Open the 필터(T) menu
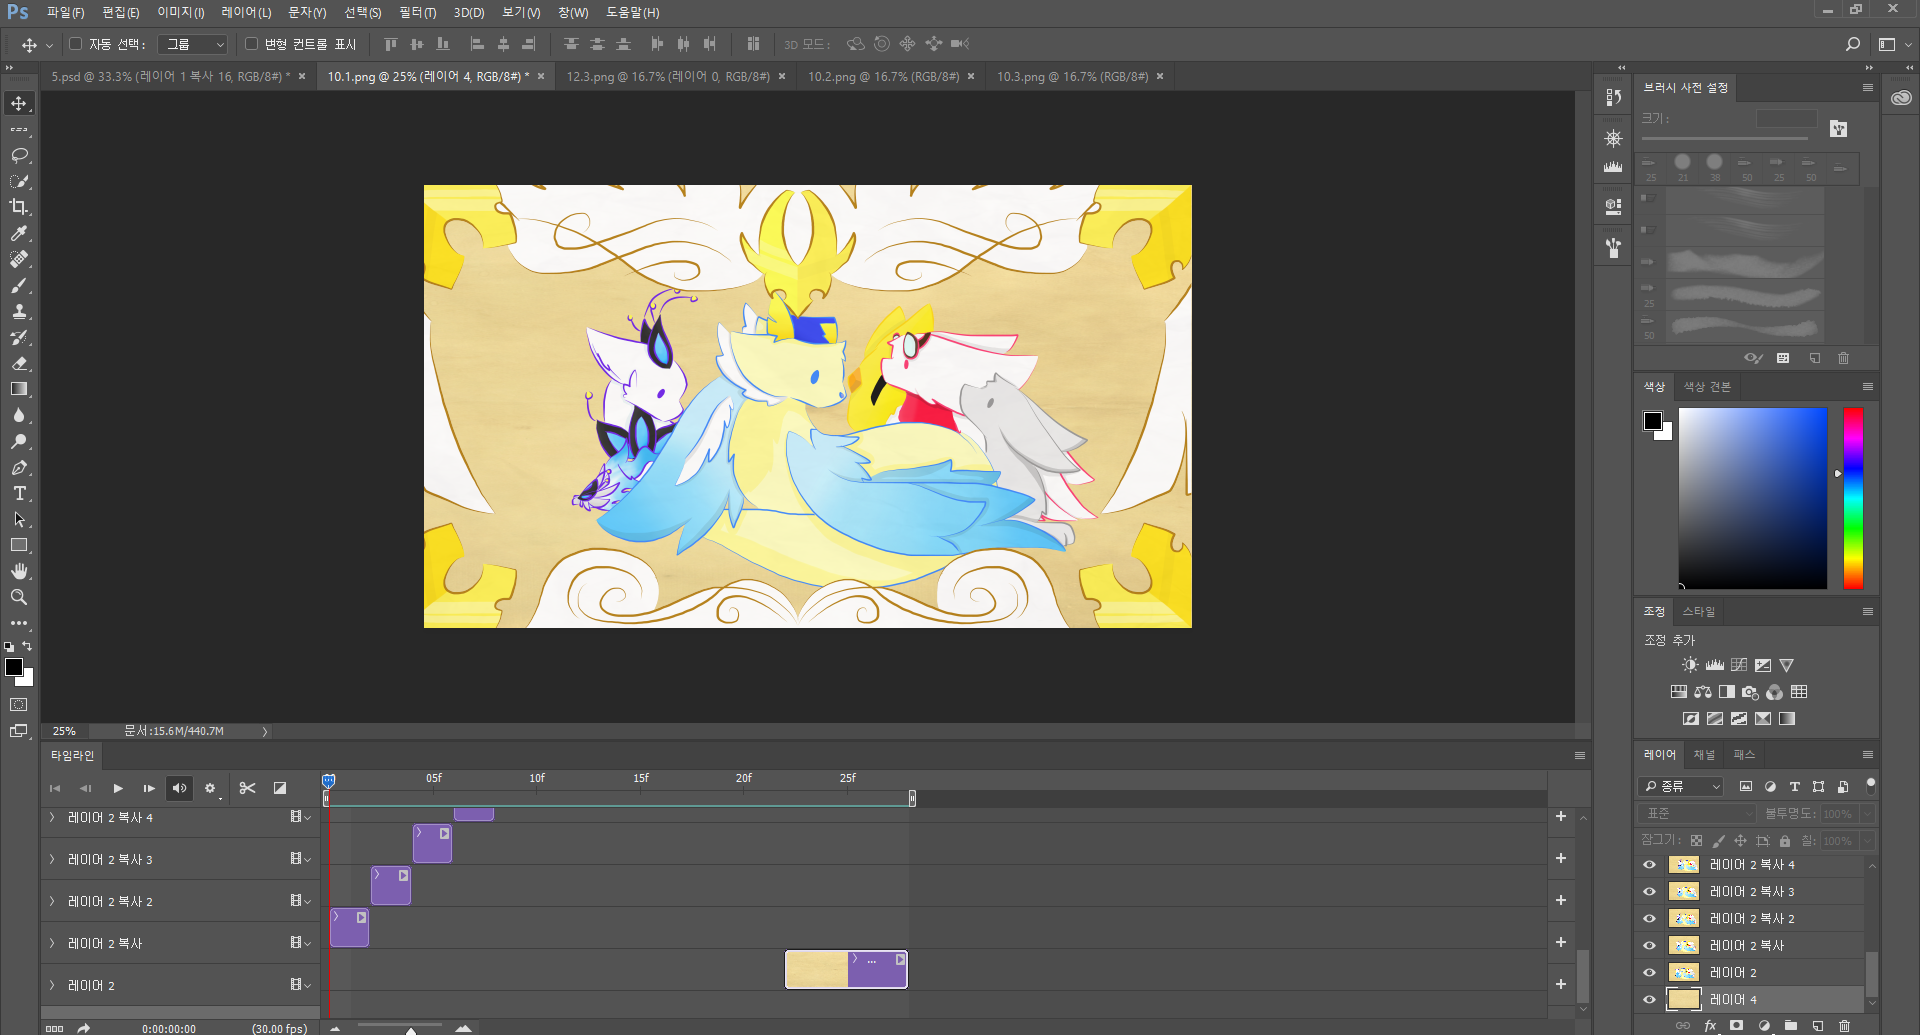 (x=418, y=13)
